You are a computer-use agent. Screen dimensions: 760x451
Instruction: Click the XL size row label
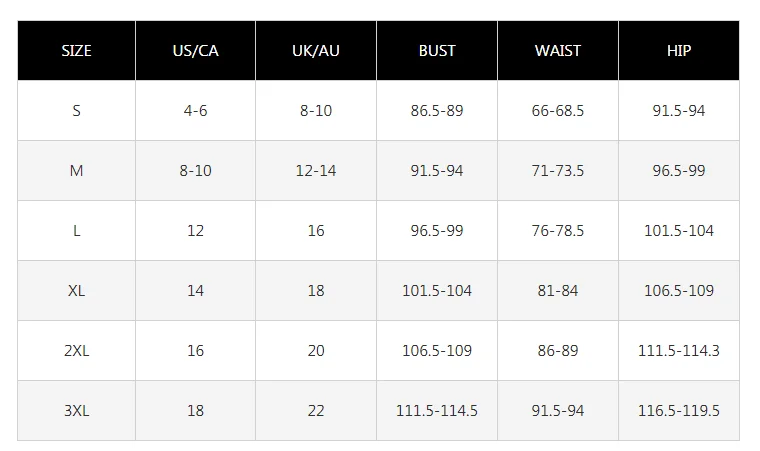click(x=76, y=290)
